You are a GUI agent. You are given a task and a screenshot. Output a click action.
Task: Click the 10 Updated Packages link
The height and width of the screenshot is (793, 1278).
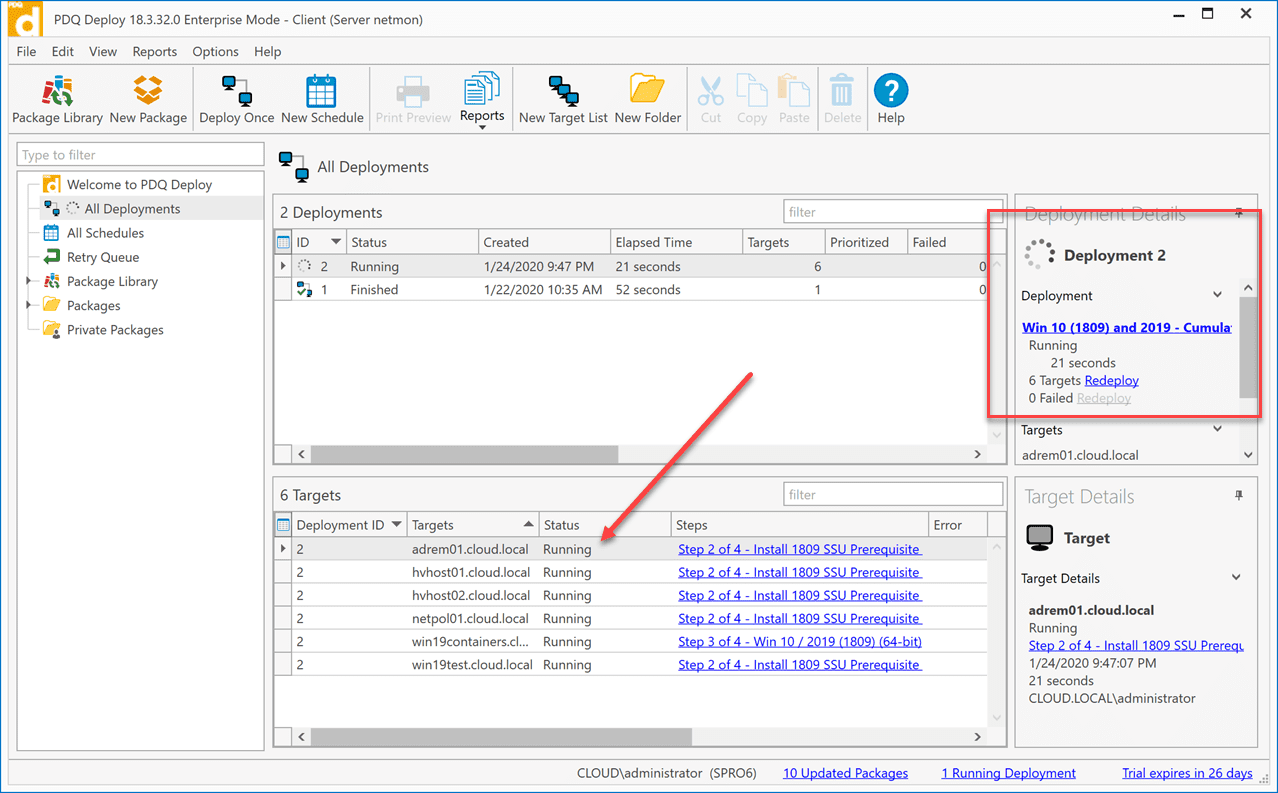[845, 773]
